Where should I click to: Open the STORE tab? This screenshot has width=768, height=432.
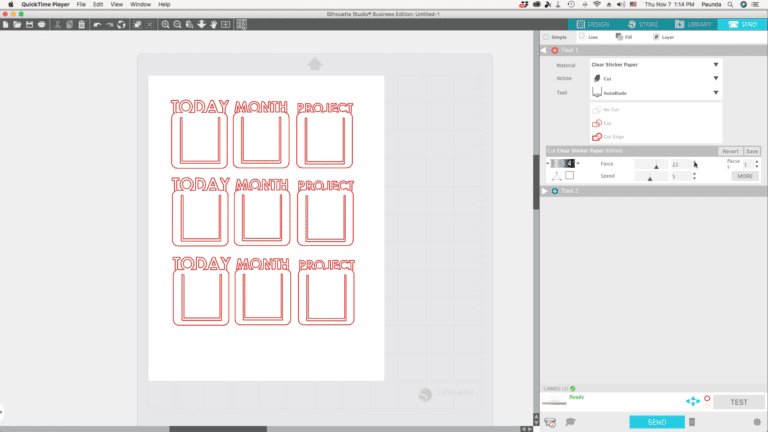point(643,24)
